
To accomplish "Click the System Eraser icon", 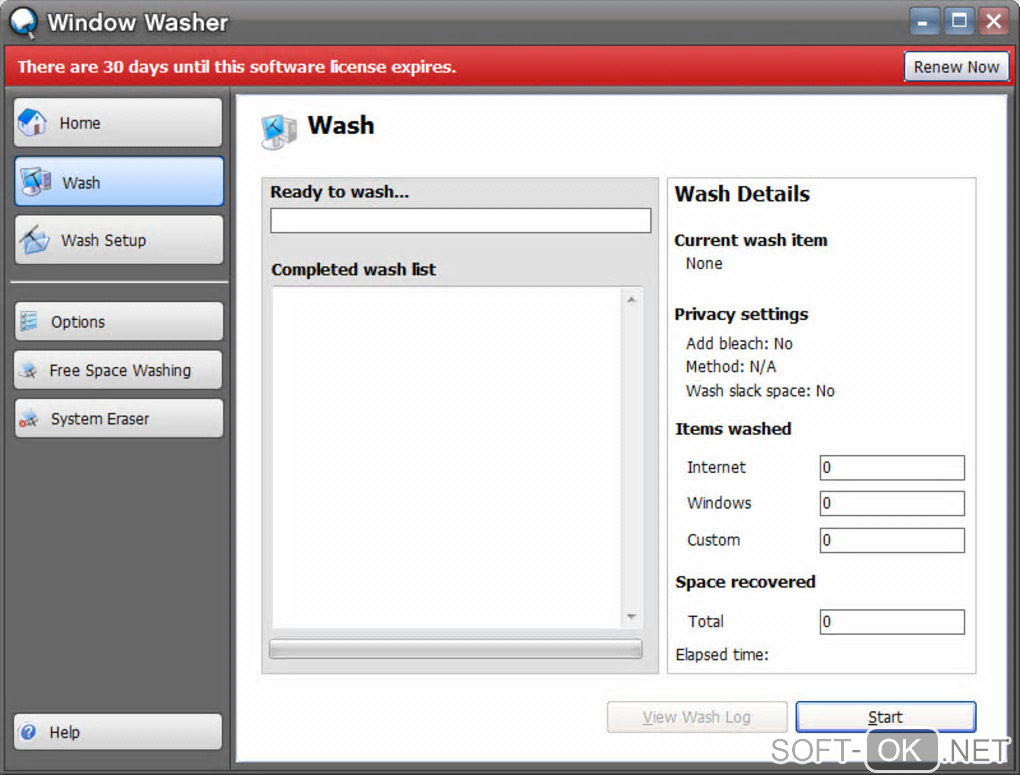I will pos(29,419).
